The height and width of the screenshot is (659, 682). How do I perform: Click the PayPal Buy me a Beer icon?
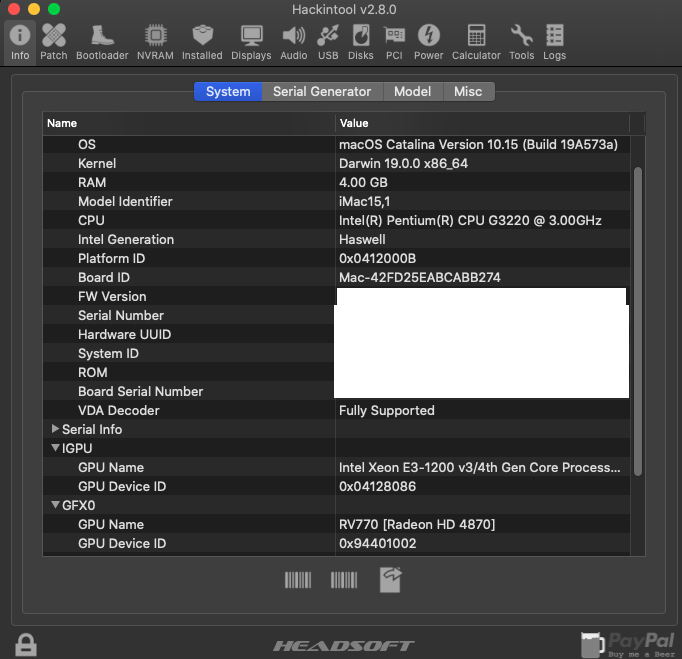[628, 644]
